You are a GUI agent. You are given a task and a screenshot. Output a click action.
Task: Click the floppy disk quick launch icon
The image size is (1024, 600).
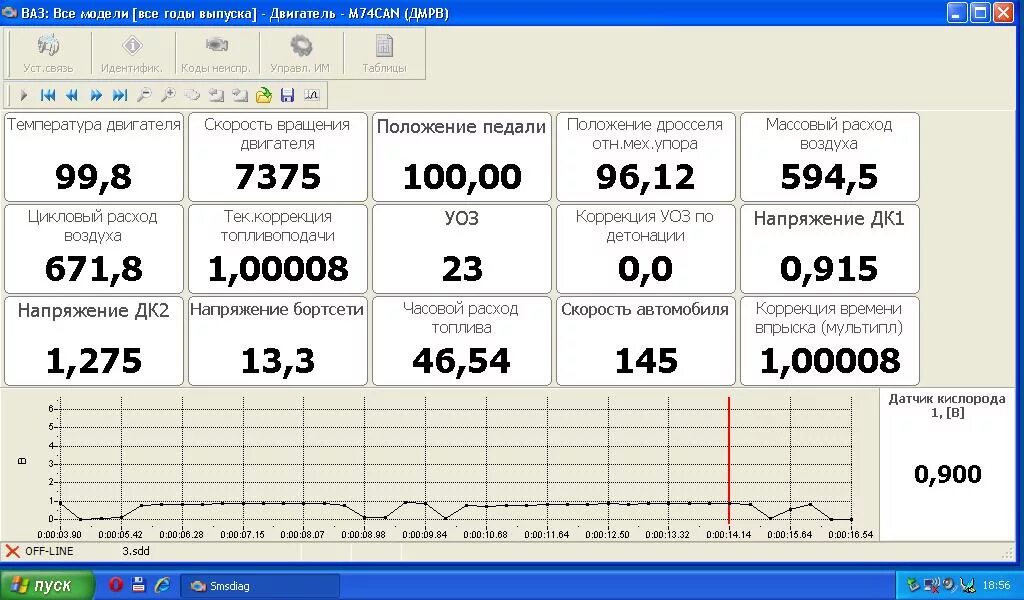(x=138, y=584)
